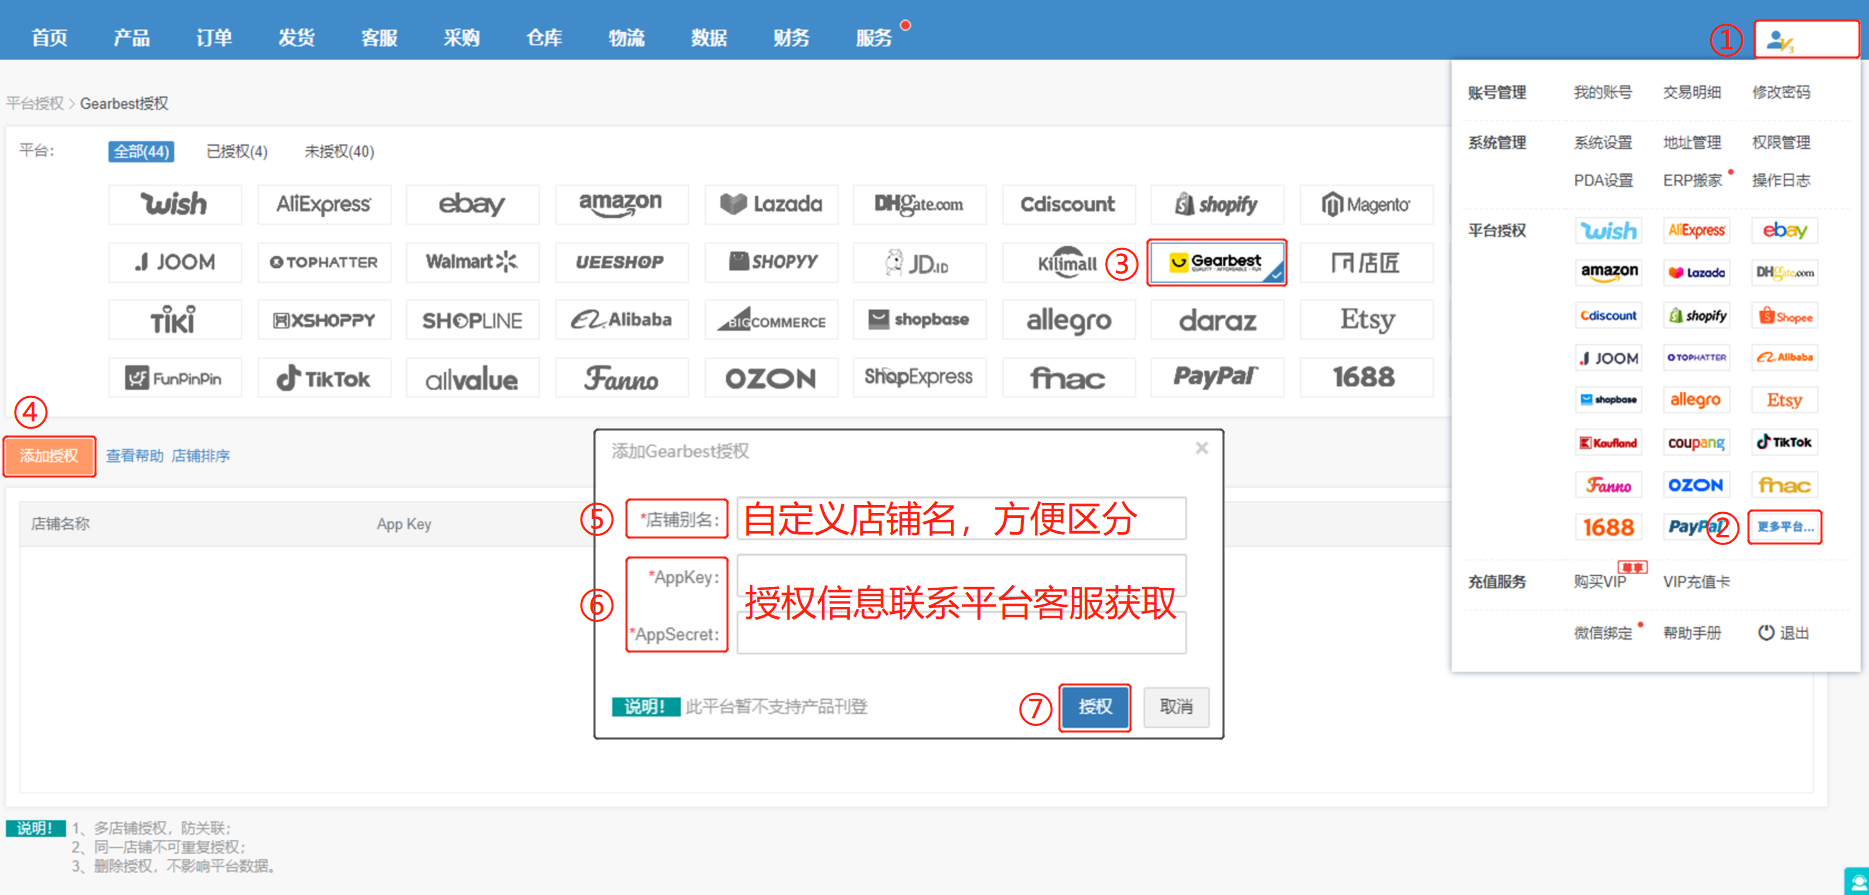
Task: Click 退出 to log out
Action: [1785, 633]
